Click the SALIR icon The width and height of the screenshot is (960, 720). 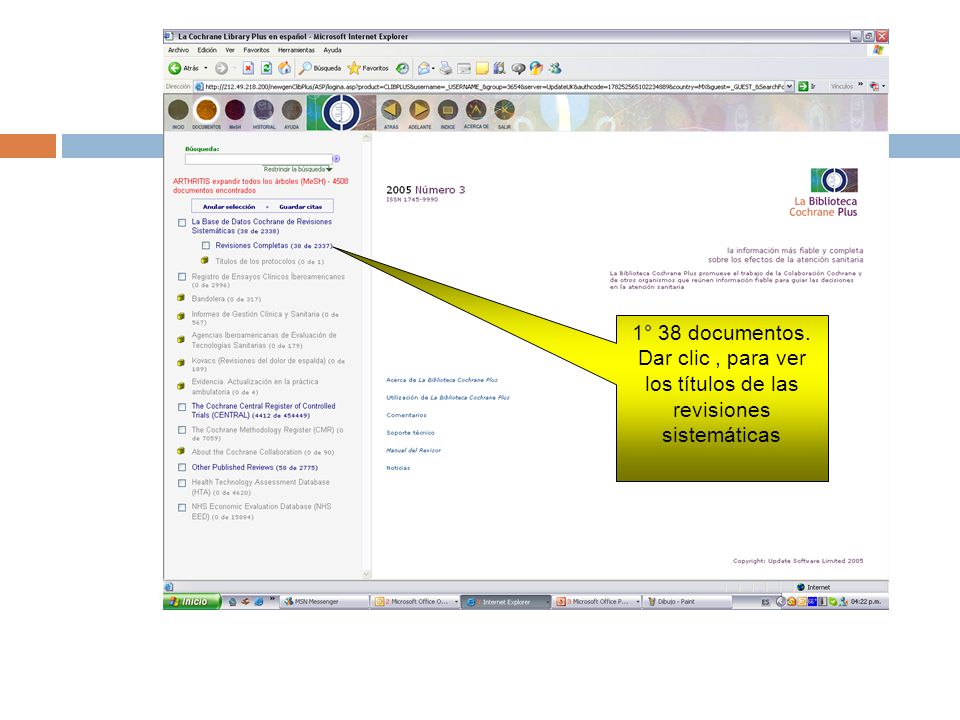[504, 110]
